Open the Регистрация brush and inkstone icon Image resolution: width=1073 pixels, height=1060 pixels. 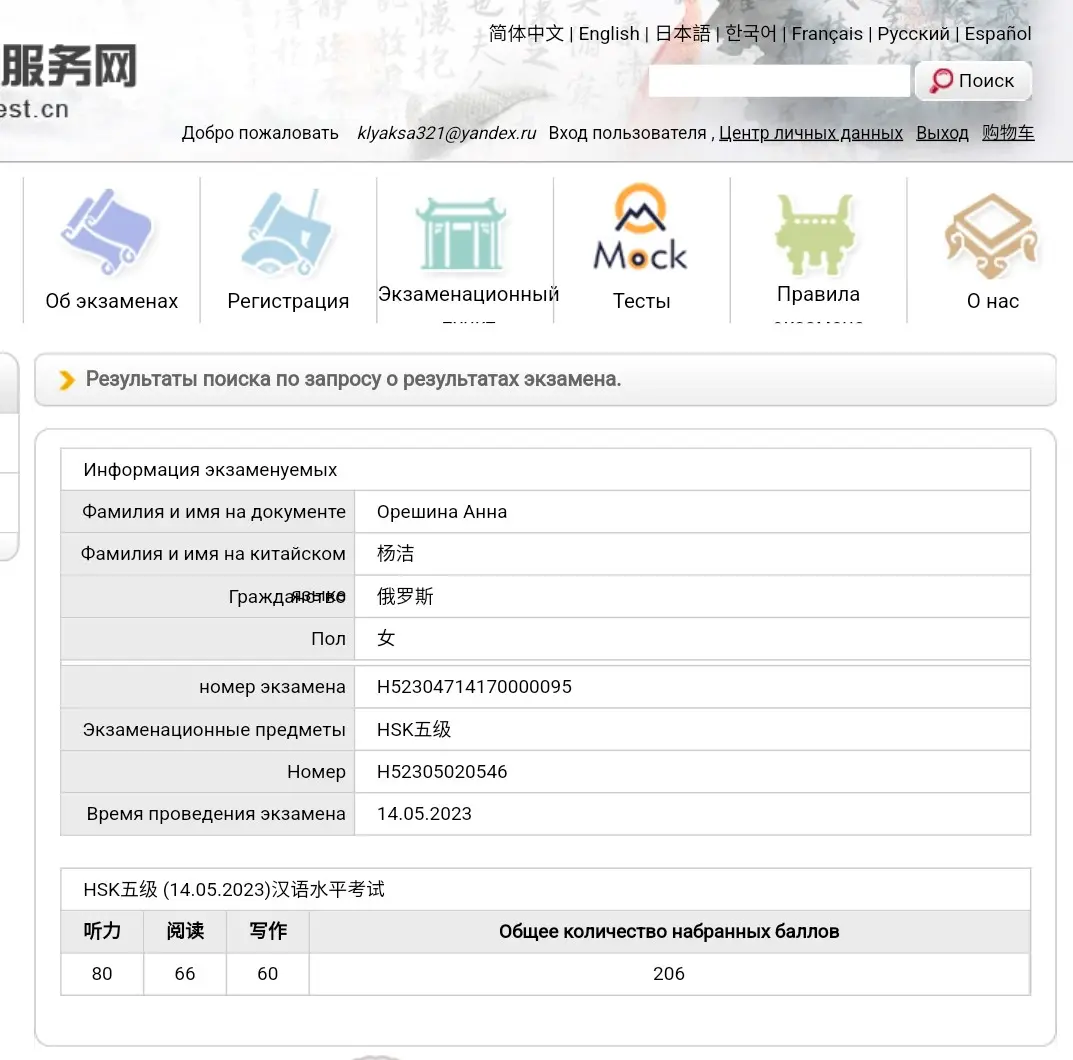pos(286,233)
